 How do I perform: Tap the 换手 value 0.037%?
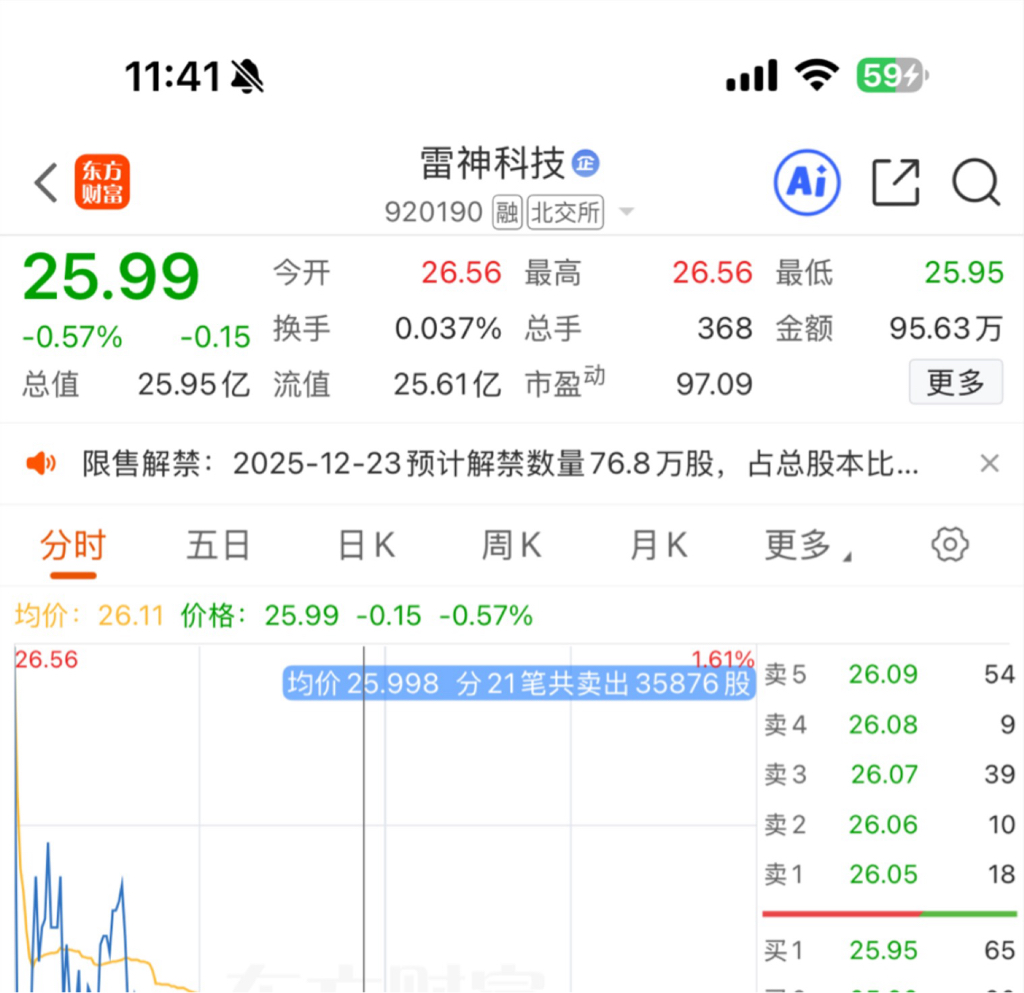(x=448, y=328)
